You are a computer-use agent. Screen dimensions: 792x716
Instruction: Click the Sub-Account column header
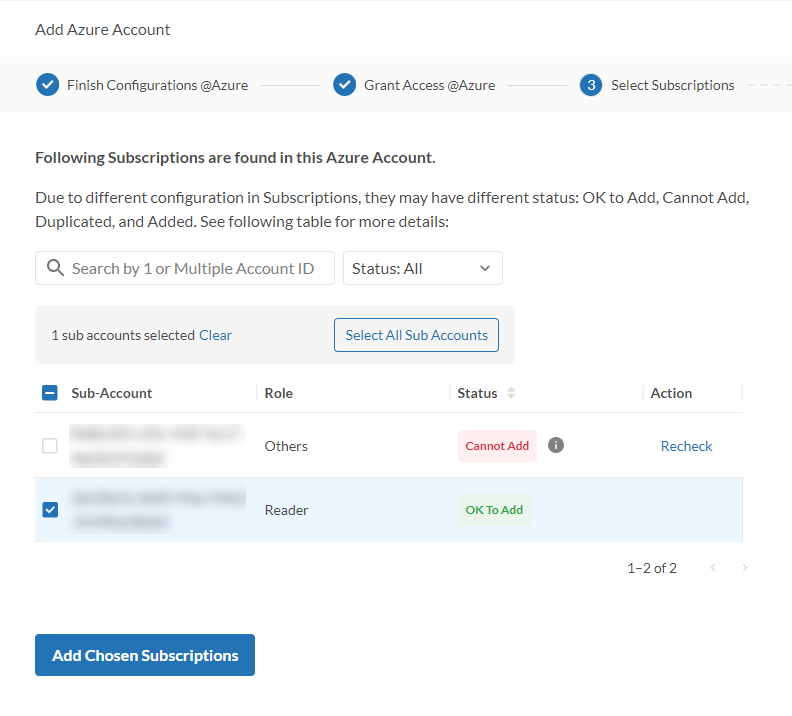coord(112,393)
